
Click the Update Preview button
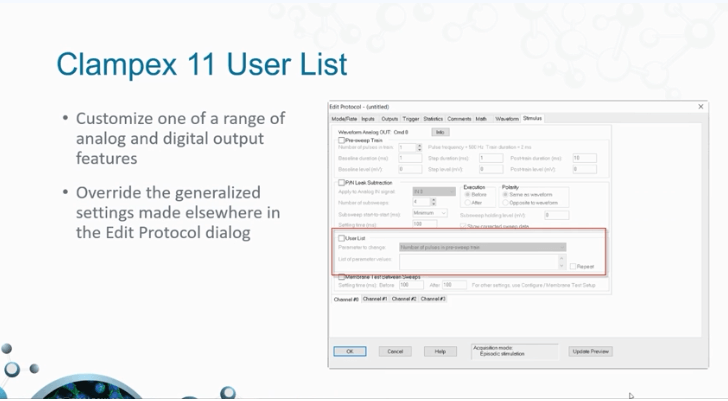[x=591, y=351]
